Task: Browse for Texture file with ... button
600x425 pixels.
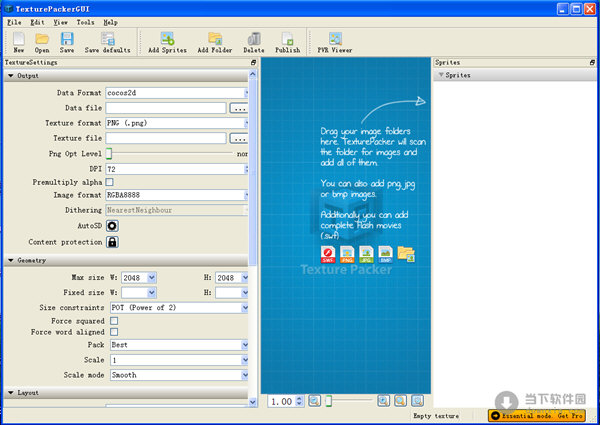Action: [239, 138]
